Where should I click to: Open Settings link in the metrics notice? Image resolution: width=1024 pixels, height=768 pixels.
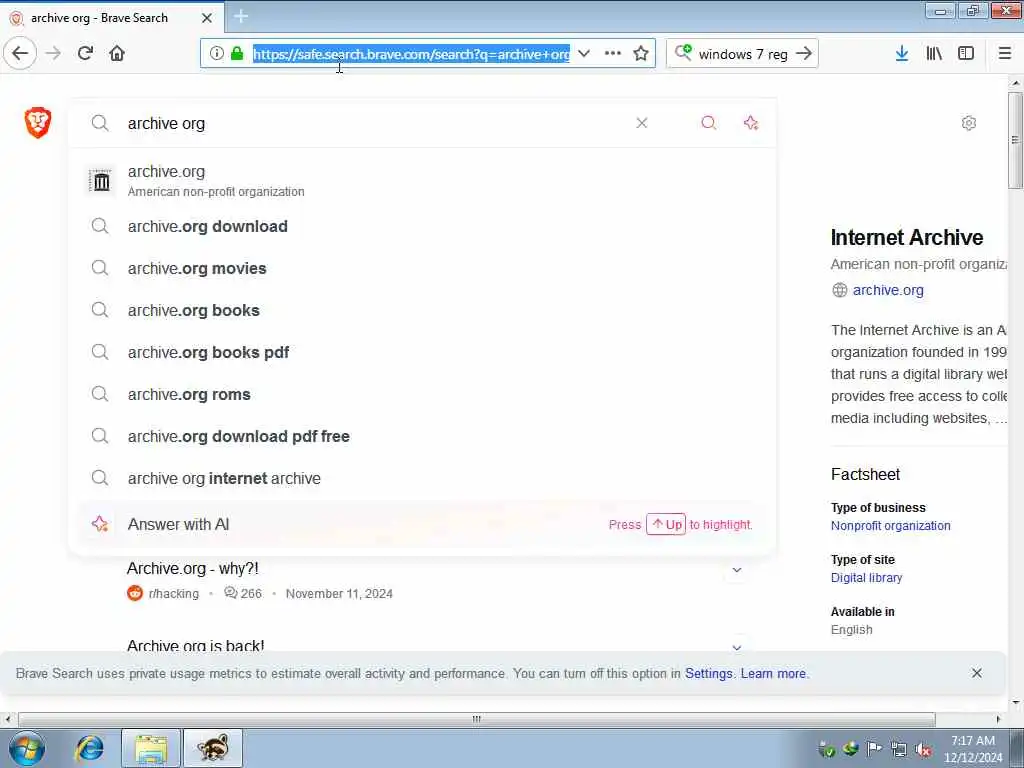point(709,673)
